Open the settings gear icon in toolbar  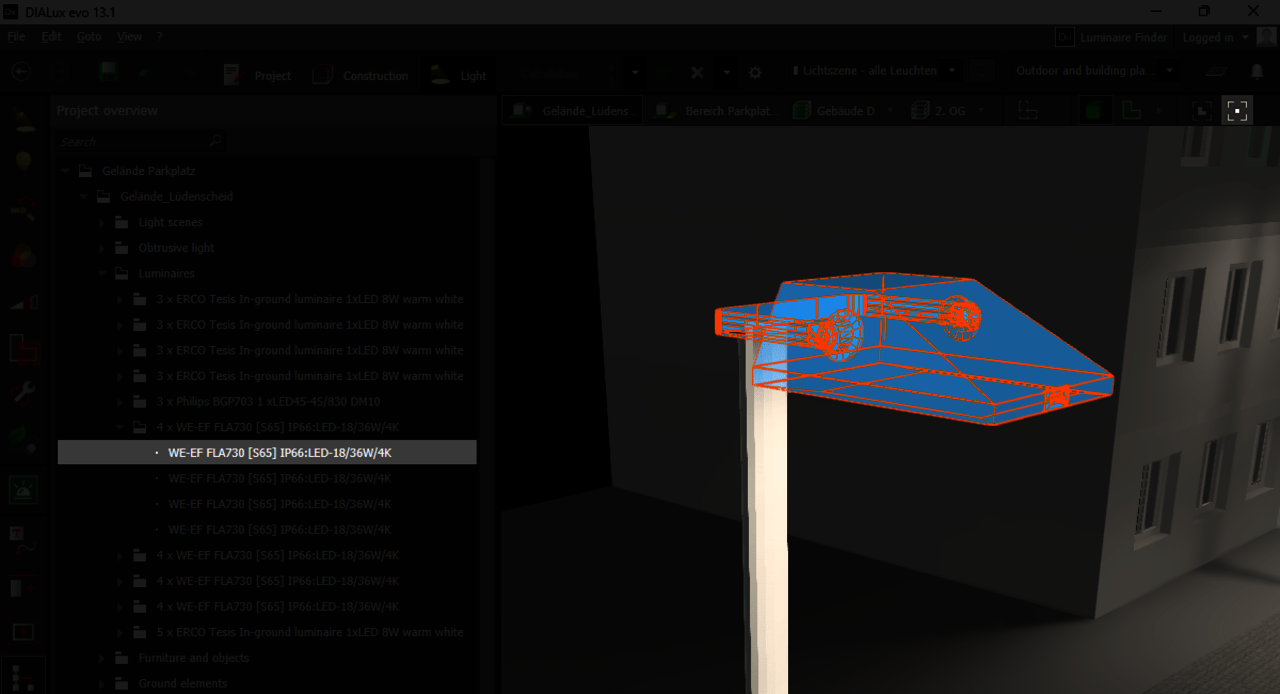click(x=755, y=73)
